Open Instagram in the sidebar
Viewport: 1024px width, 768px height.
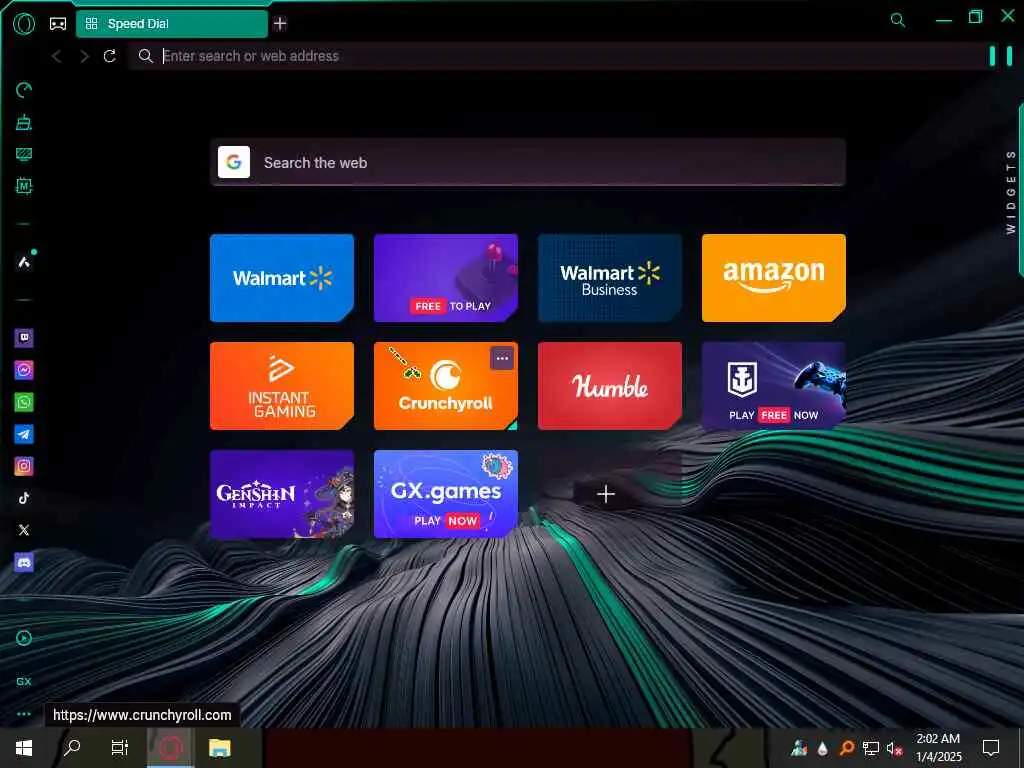[x=24, y=466]
